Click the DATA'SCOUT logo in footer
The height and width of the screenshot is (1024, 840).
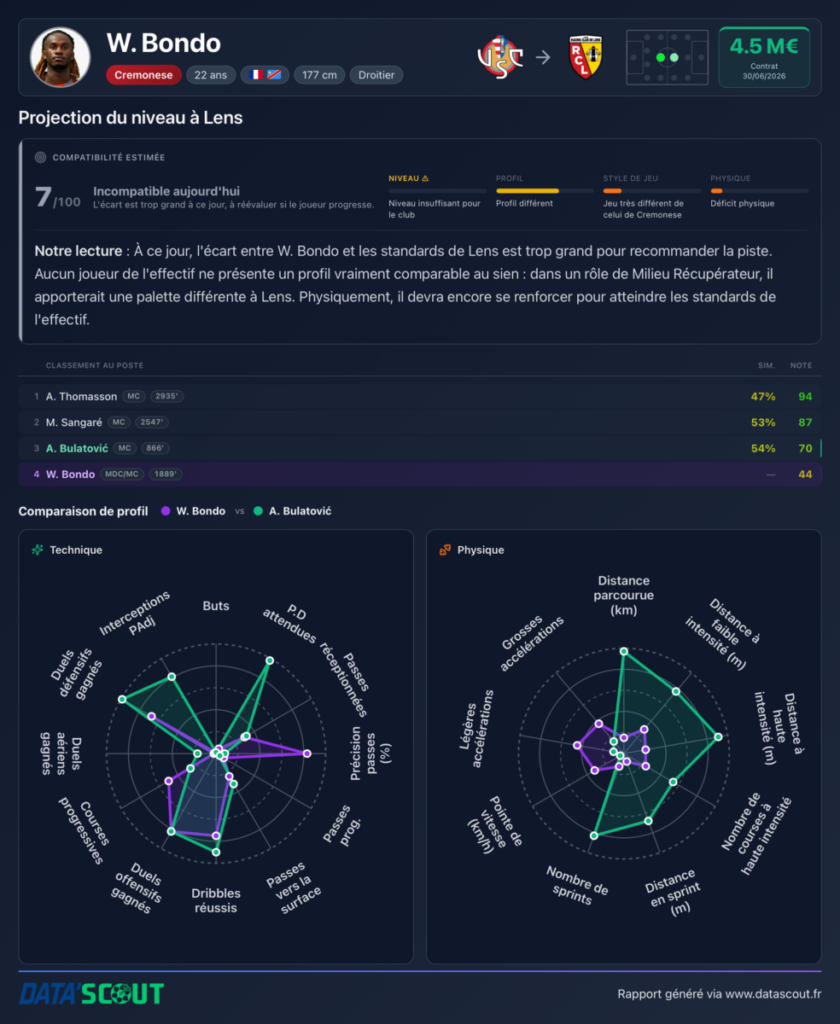91,994
